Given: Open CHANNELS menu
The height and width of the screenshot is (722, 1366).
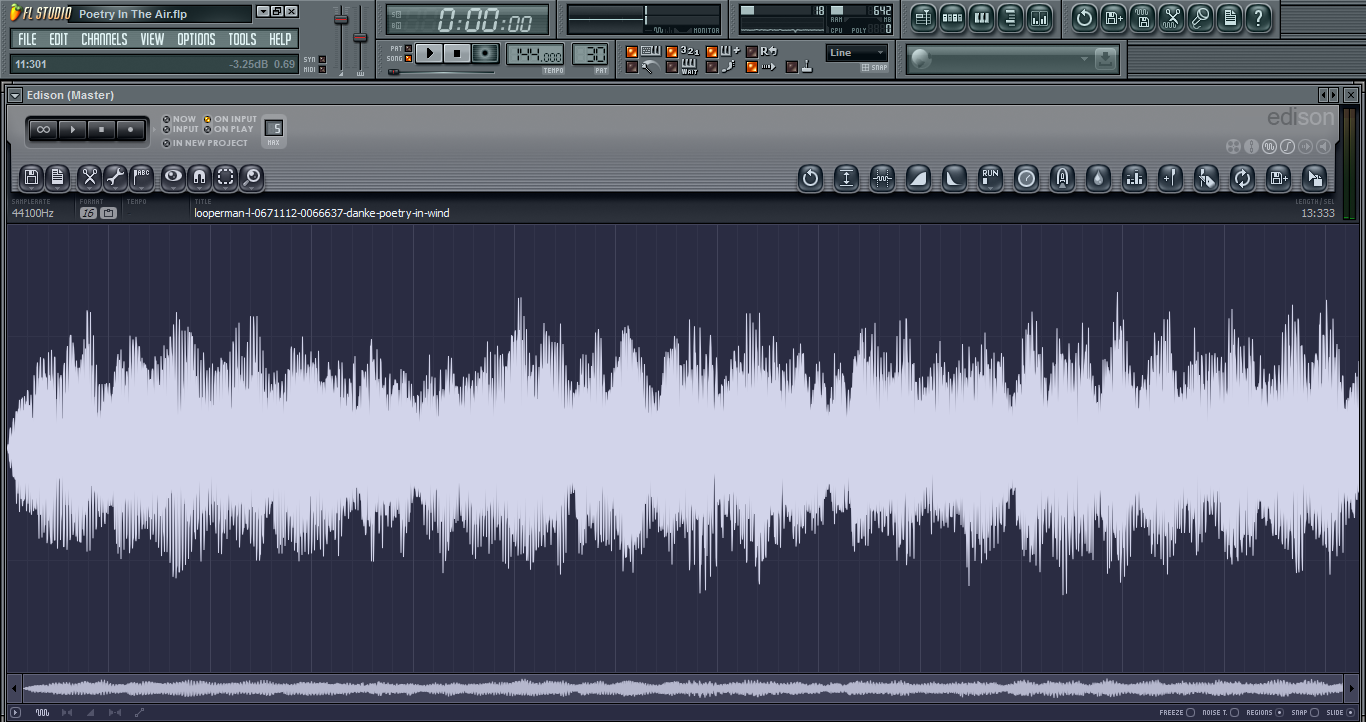Looking at the screenshot, I should click(x=104, y=40).
